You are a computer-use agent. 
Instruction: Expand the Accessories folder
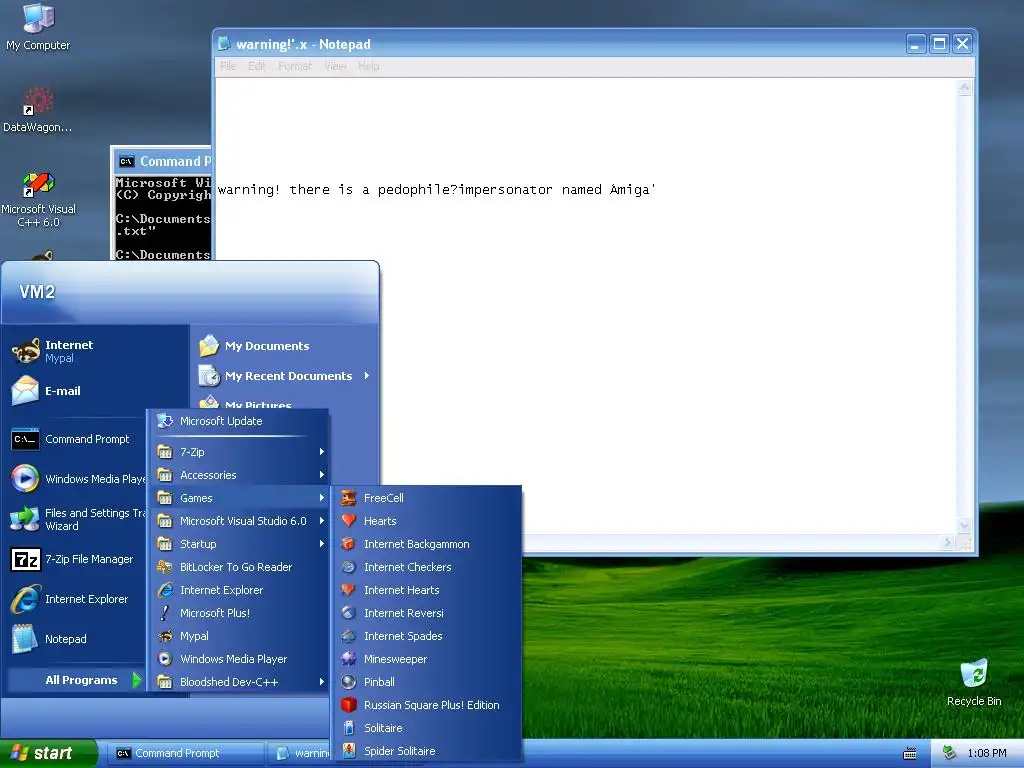[x=238, y=475]
